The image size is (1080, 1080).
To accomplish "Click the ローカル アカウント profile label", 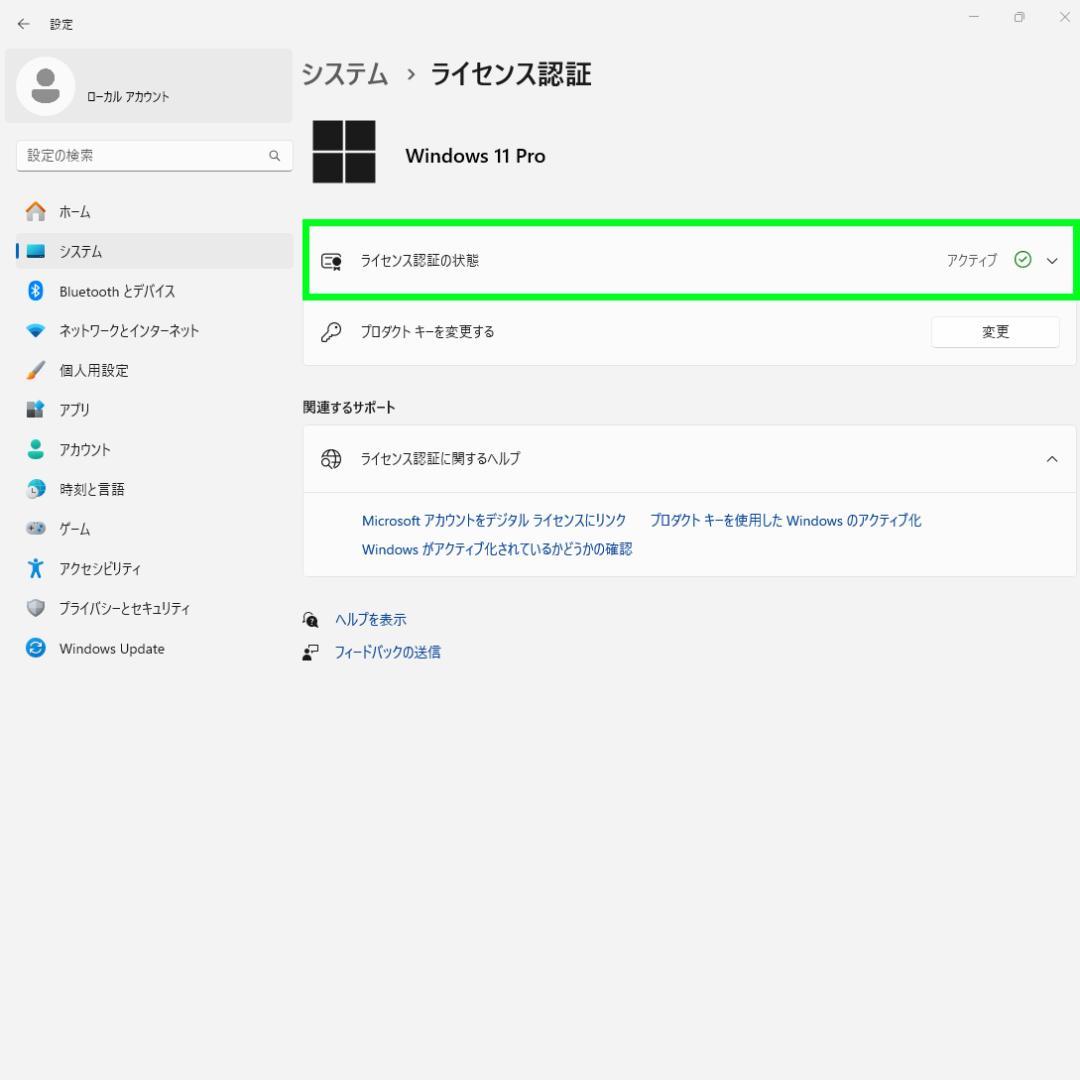I will (x=128, y=97).
